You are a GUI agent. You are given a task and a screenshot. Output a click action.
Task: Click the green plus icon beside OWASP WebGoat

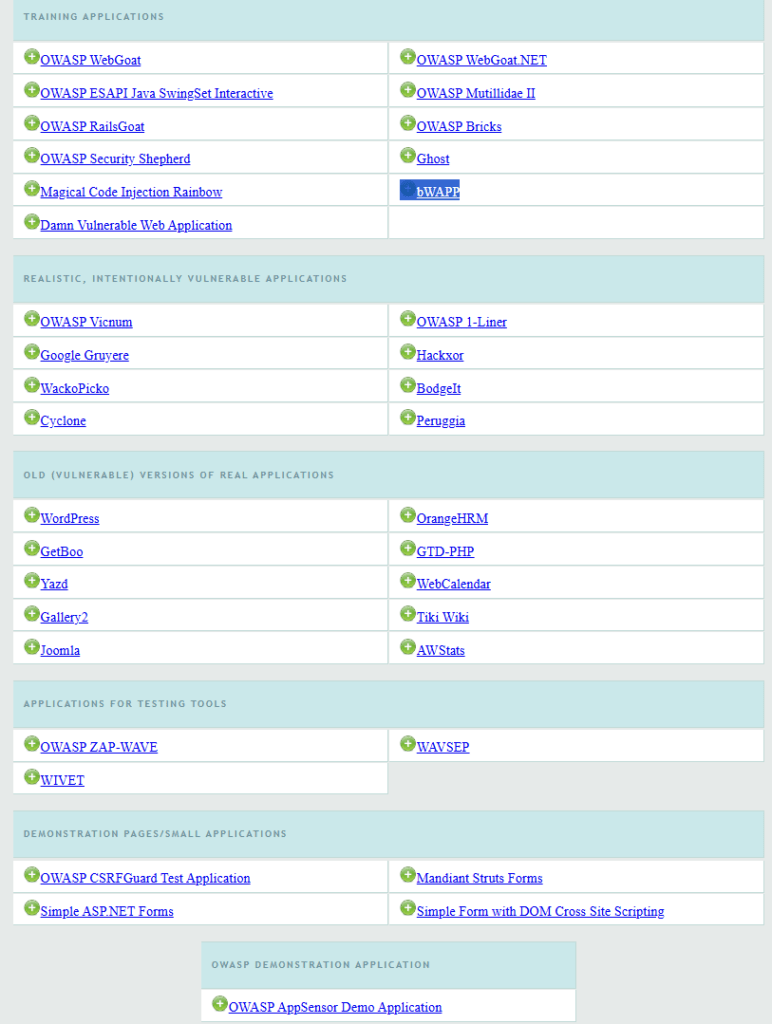32,57
